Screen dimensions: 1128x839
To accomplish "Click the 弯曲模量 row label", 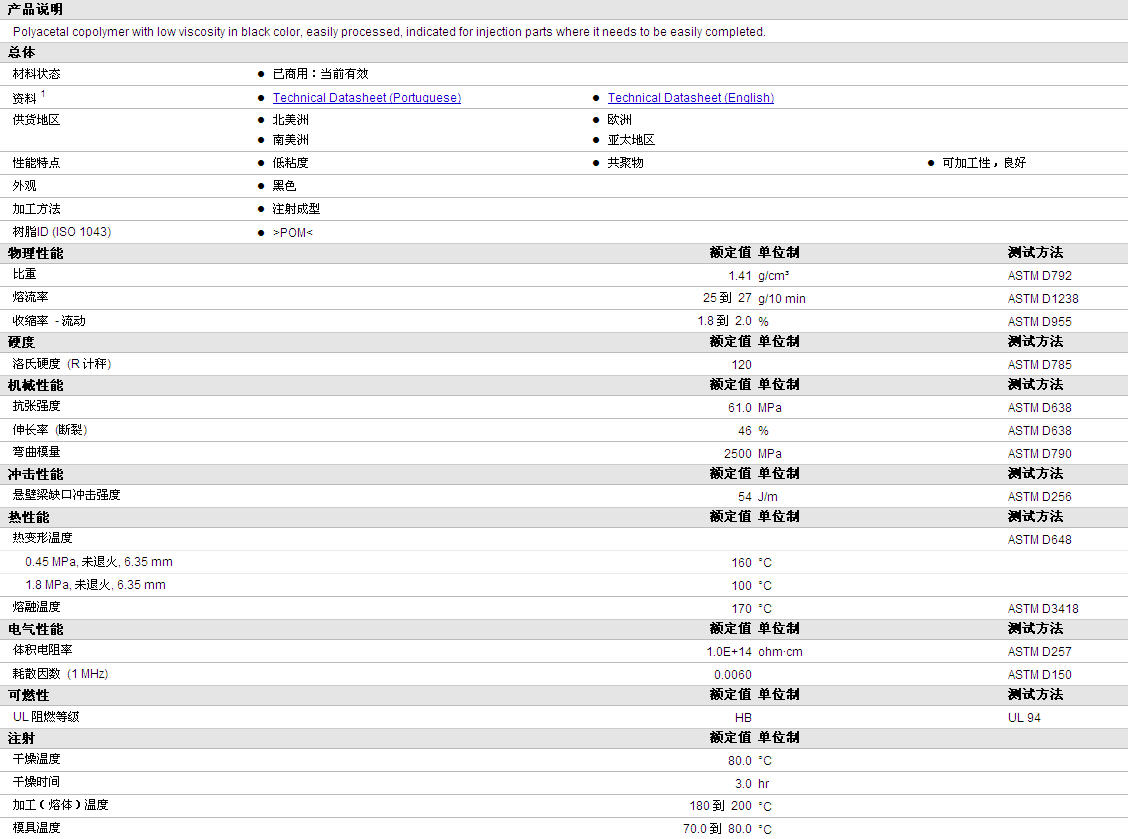I will 37,452.
